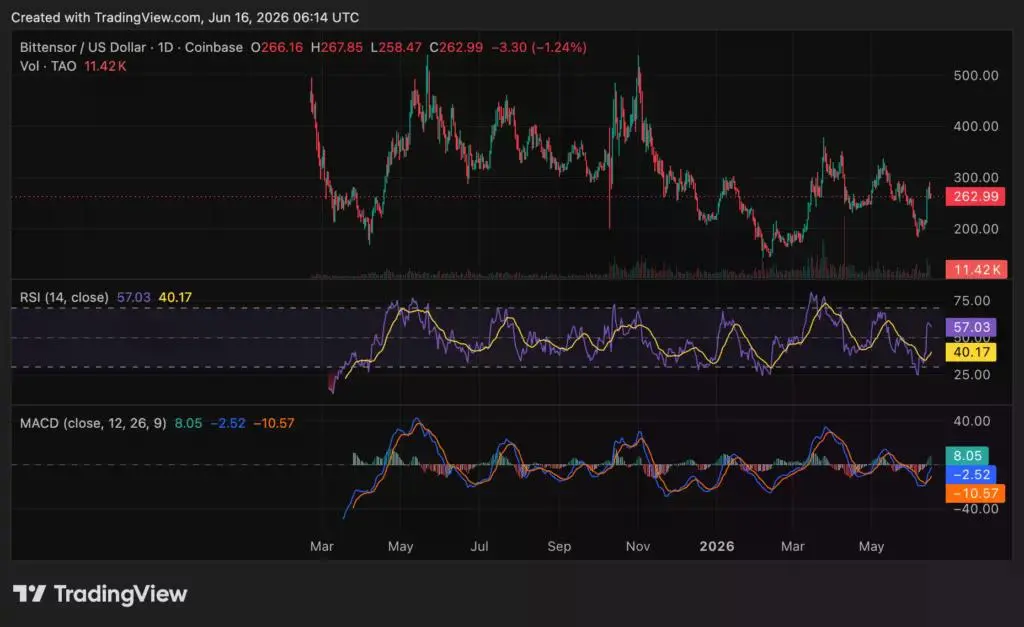Click the 75.00 RSI axis label

click(972, 301)
